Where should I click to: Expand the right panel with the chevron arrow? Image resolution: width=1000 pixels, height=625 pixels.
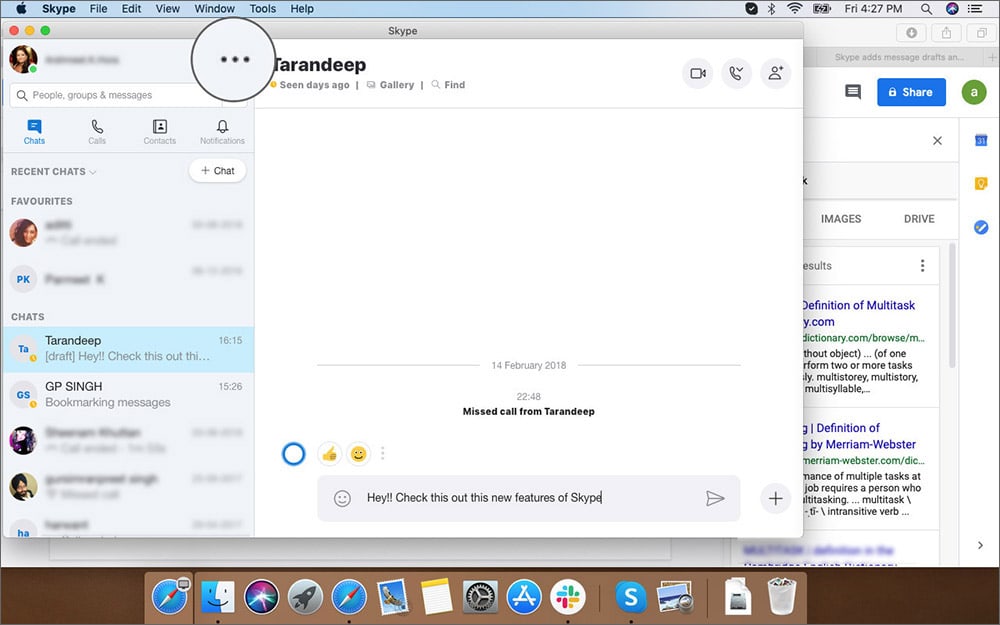[979, 545]
